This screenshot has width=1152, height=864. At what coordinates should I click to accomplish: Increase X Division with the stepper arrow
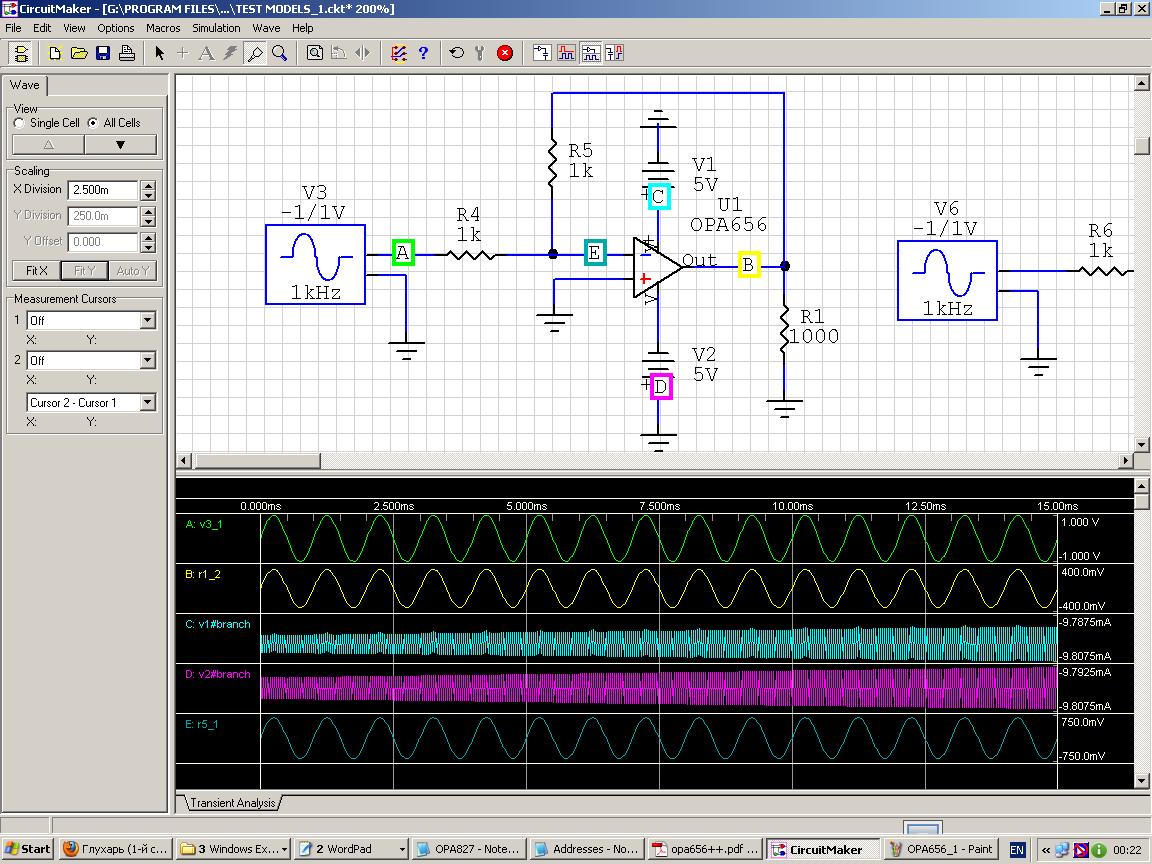[x=148, y=186]
